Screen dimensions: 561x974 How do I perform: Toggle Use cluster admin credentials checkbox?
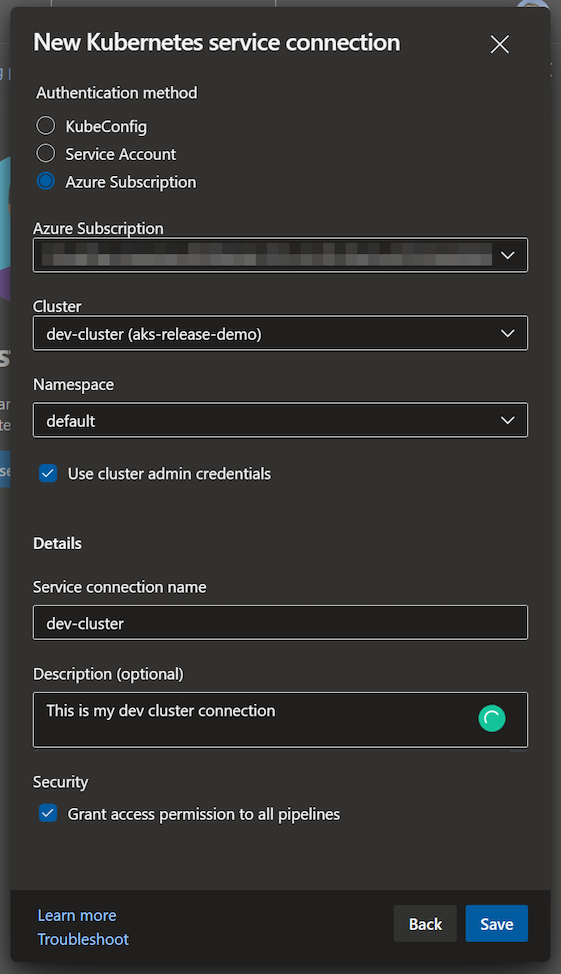(48, 473)
